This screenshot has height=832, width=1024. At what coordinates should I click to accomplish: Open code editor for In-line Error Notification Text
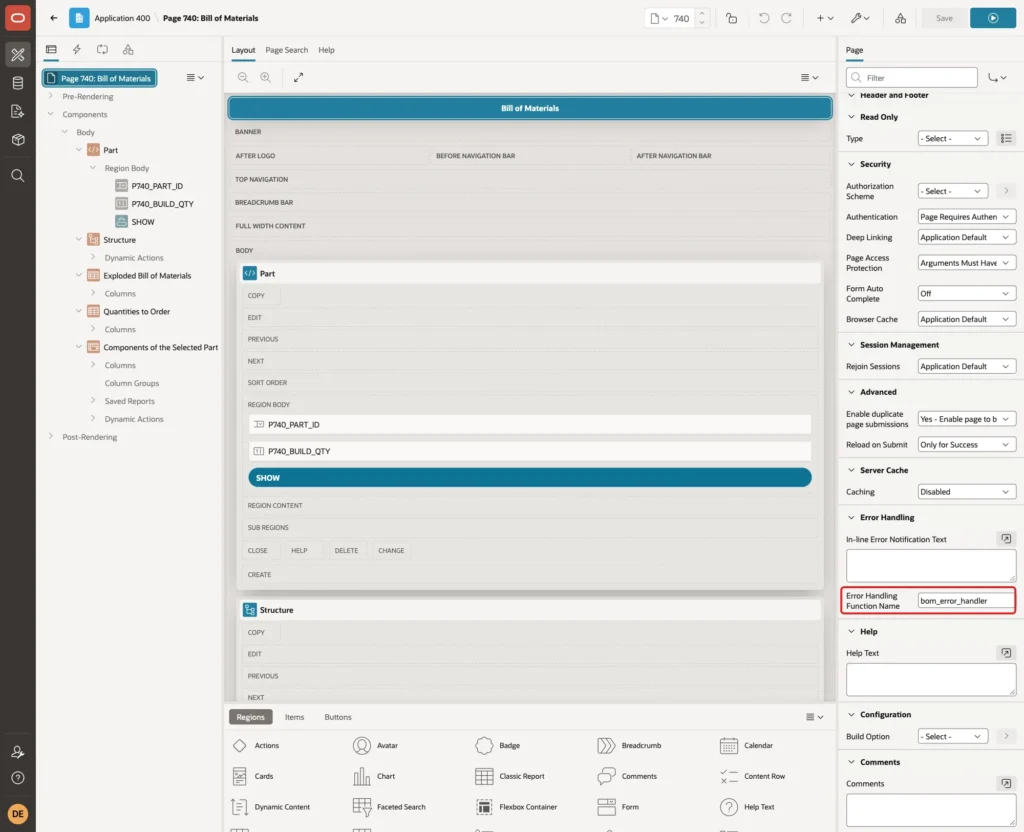(x=1006, y=539)
